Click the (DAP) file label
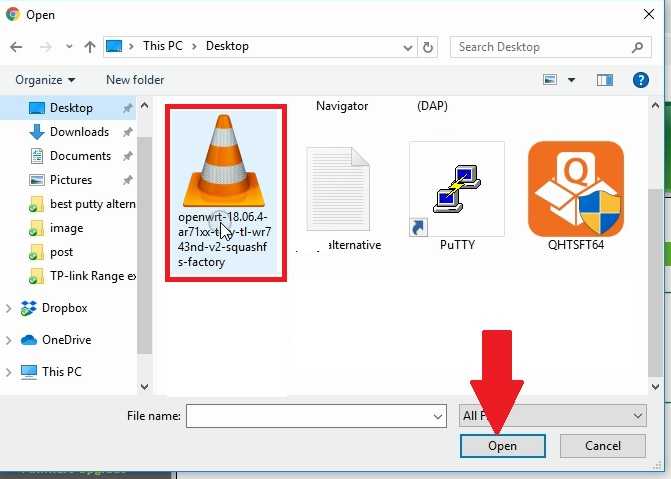Viewport: 671px width, 479px height. click(x=432, y=106)
